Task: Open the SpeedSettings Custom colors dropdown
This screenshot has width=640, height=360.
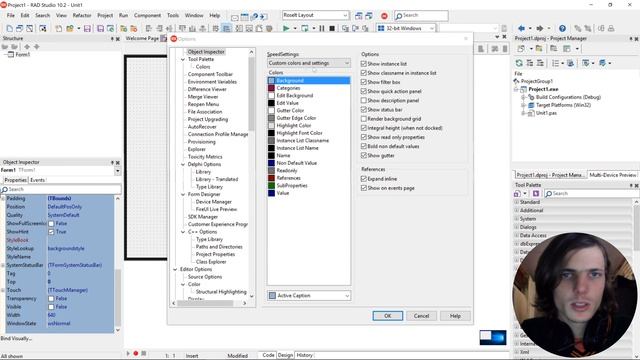Action: [309, 63]
